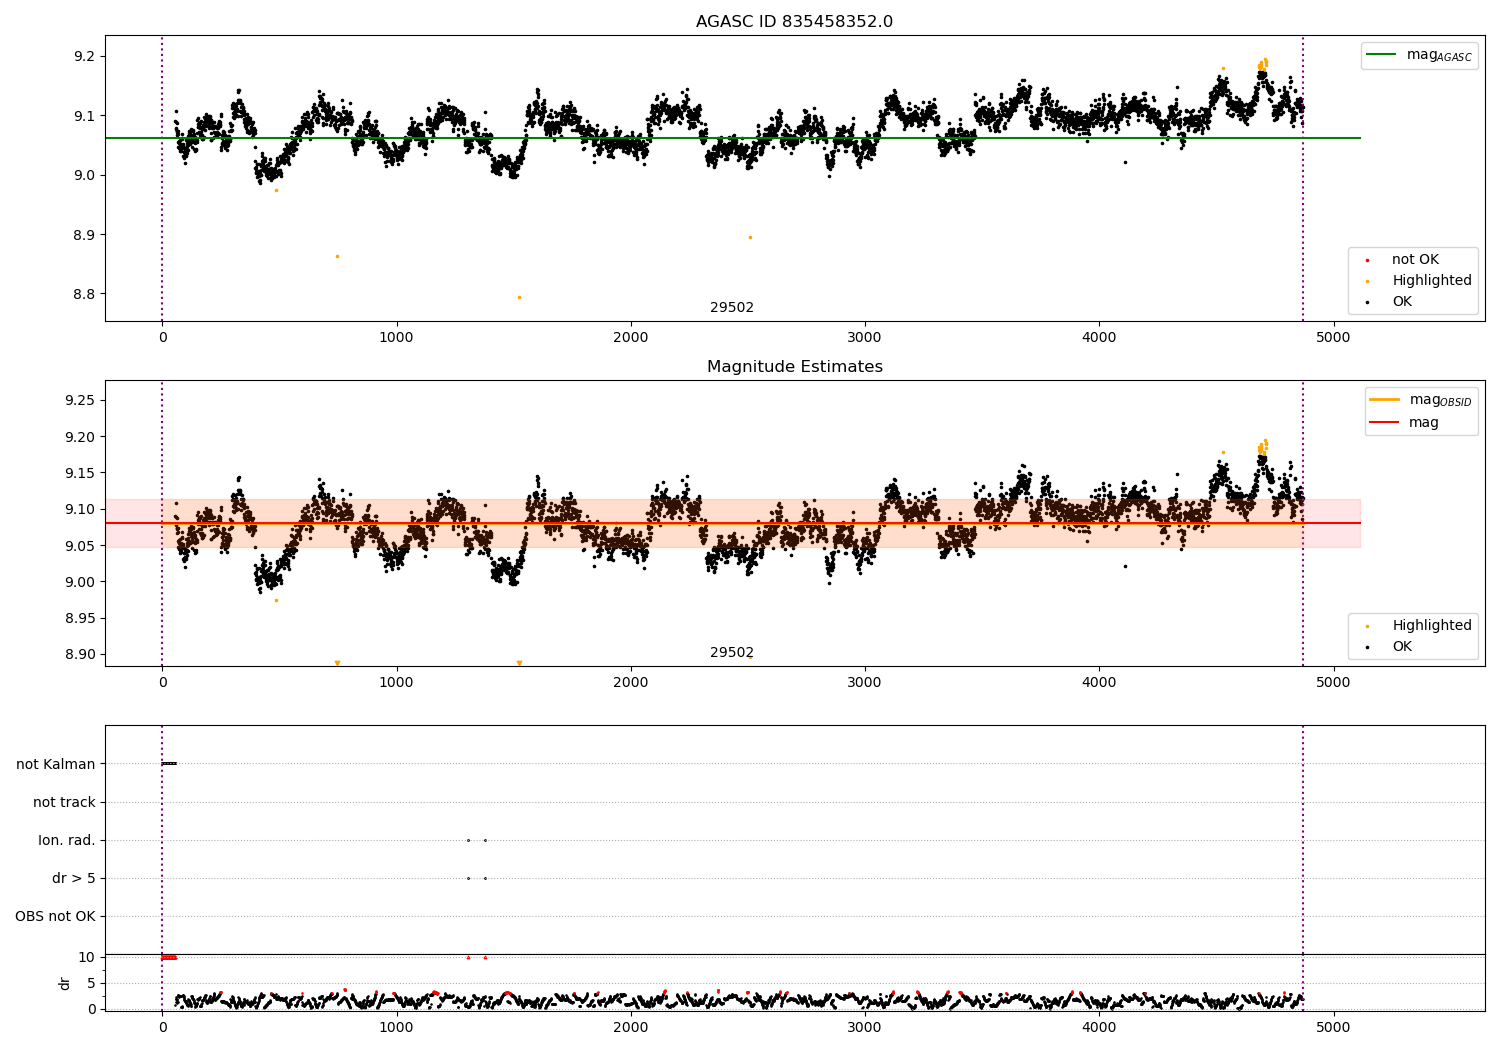This screenshot has width=1500, height=1050.
Task: Click the 'AGASC ID 835458352.0' plot title
Action: tap(794, 22)
